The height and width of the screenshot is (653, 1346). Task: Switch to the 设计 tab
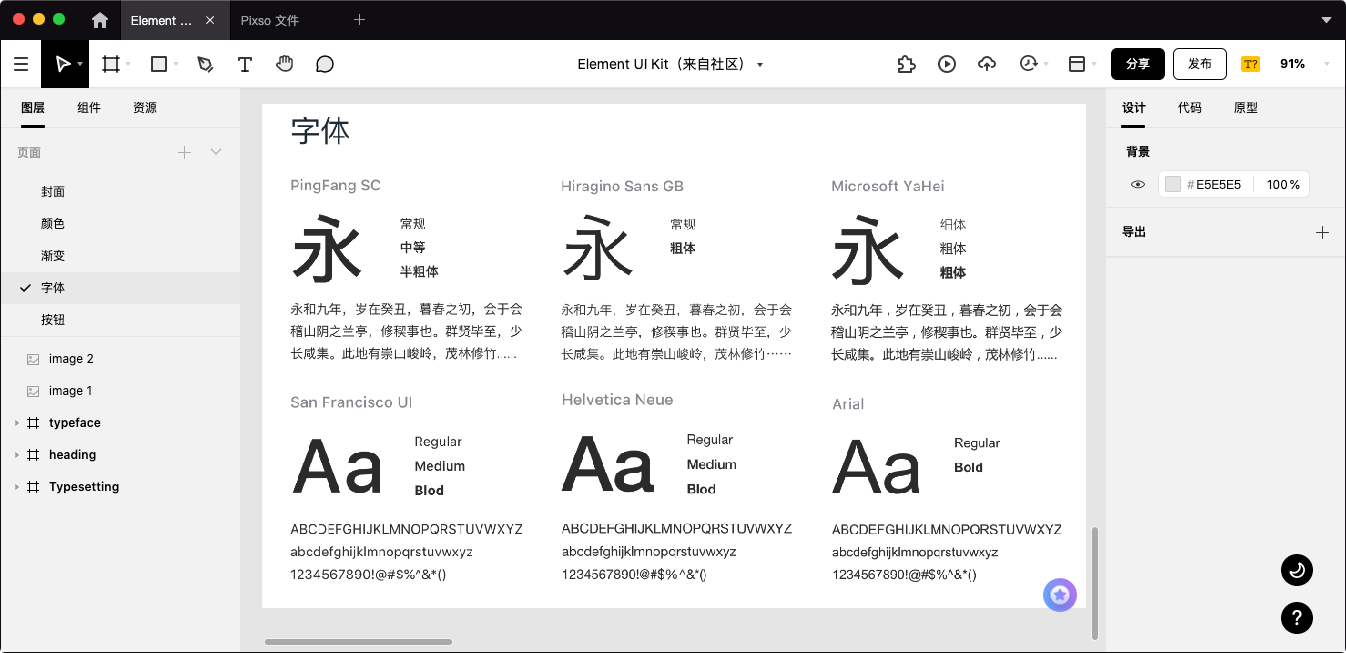pos(1134,108)
